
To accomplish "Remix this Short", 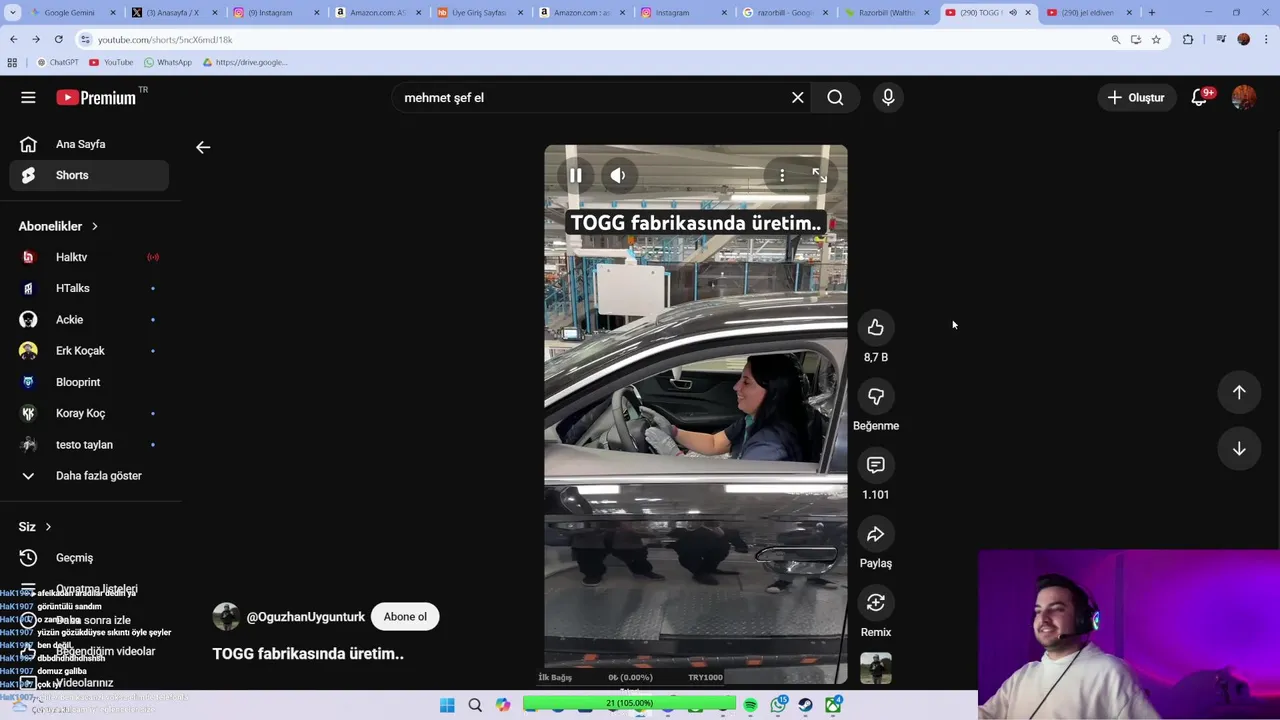I will coord(875,603).
